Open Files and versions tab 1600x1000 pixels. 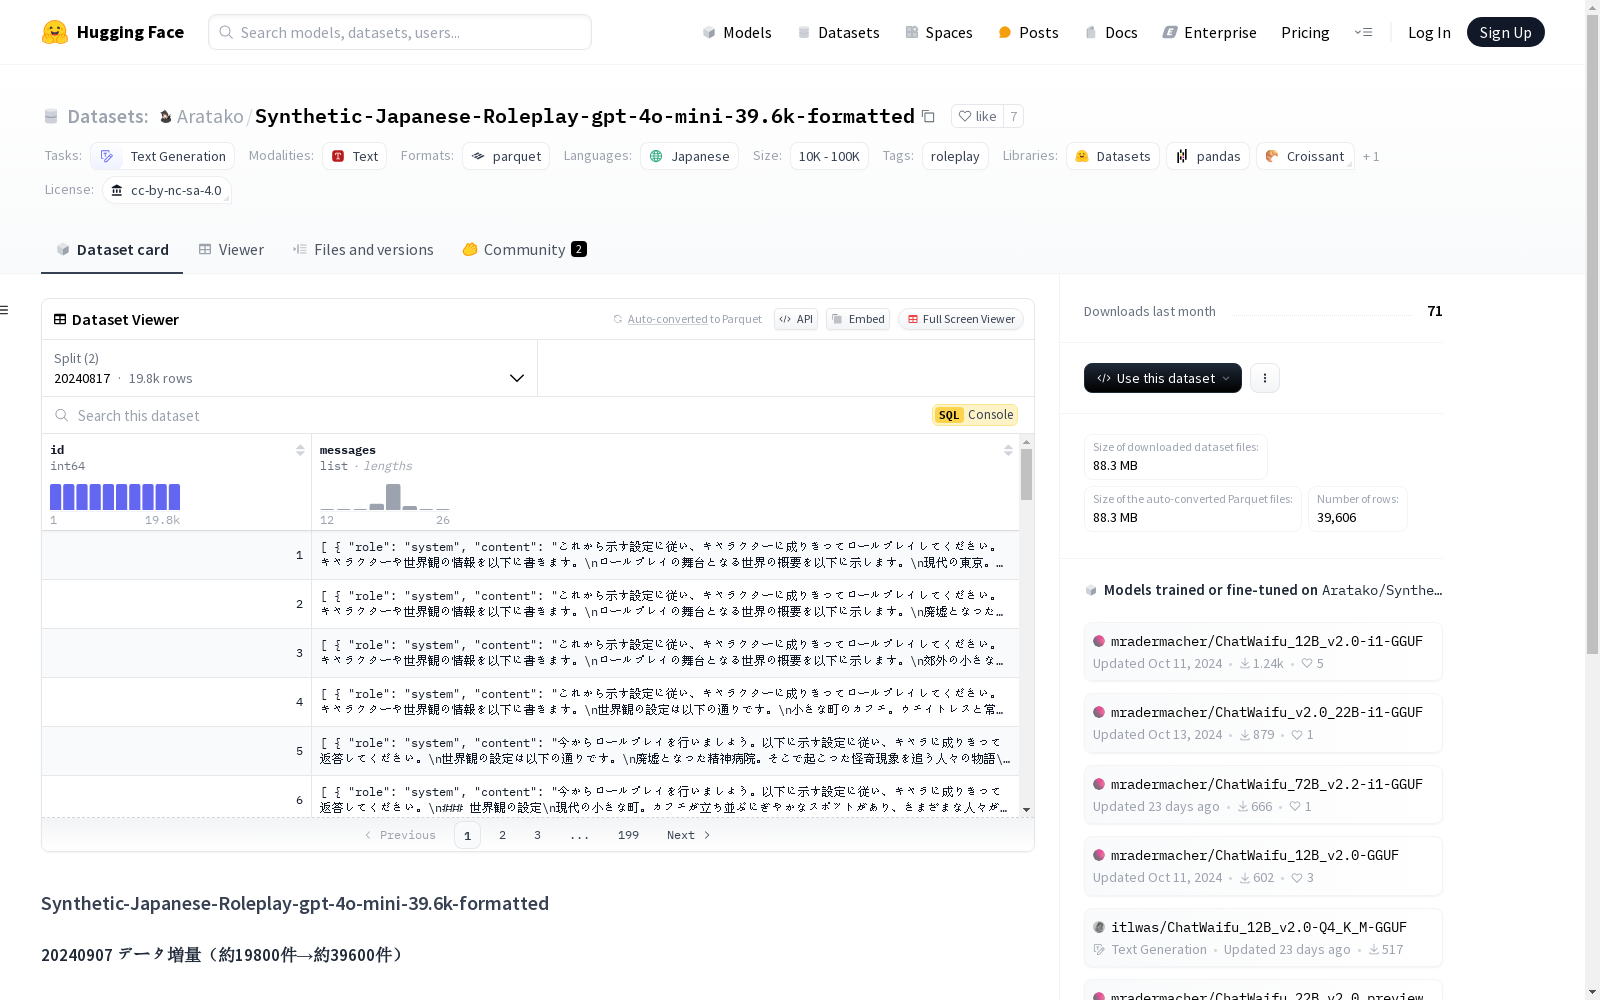coord(363,250)
